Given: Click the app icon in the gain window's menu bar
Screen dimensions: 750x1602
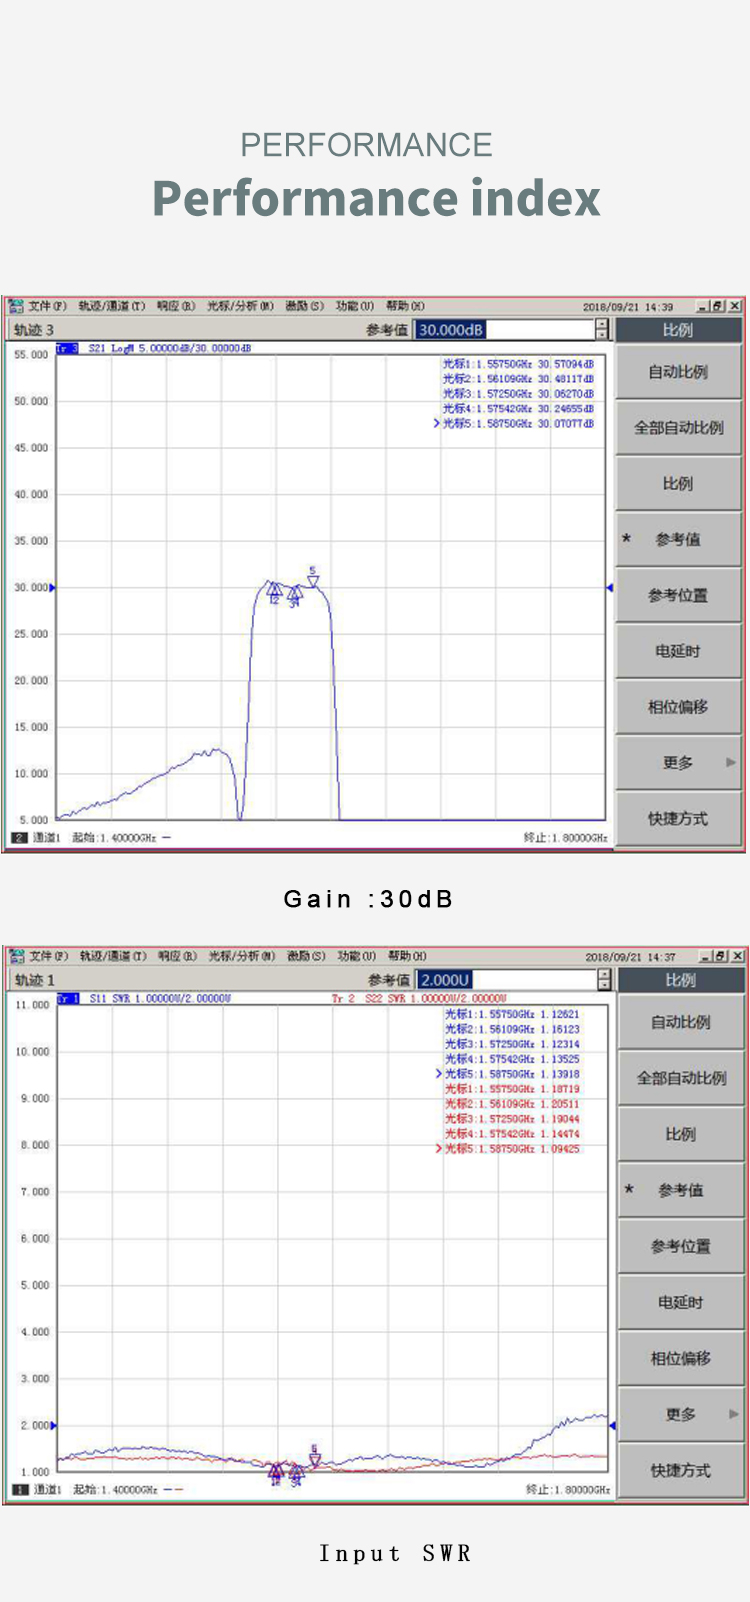Looking at the screenshot, I should [15, 306].
